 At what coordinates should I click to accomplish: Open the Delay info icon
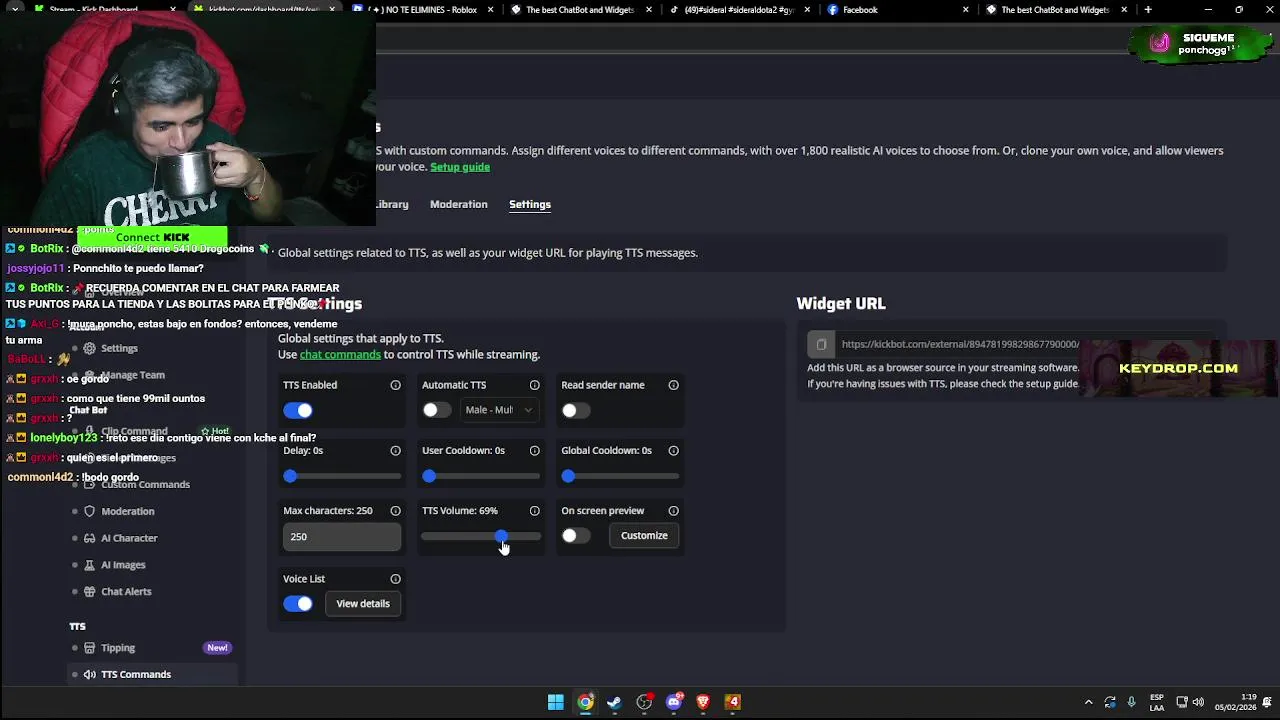[395, 451]
